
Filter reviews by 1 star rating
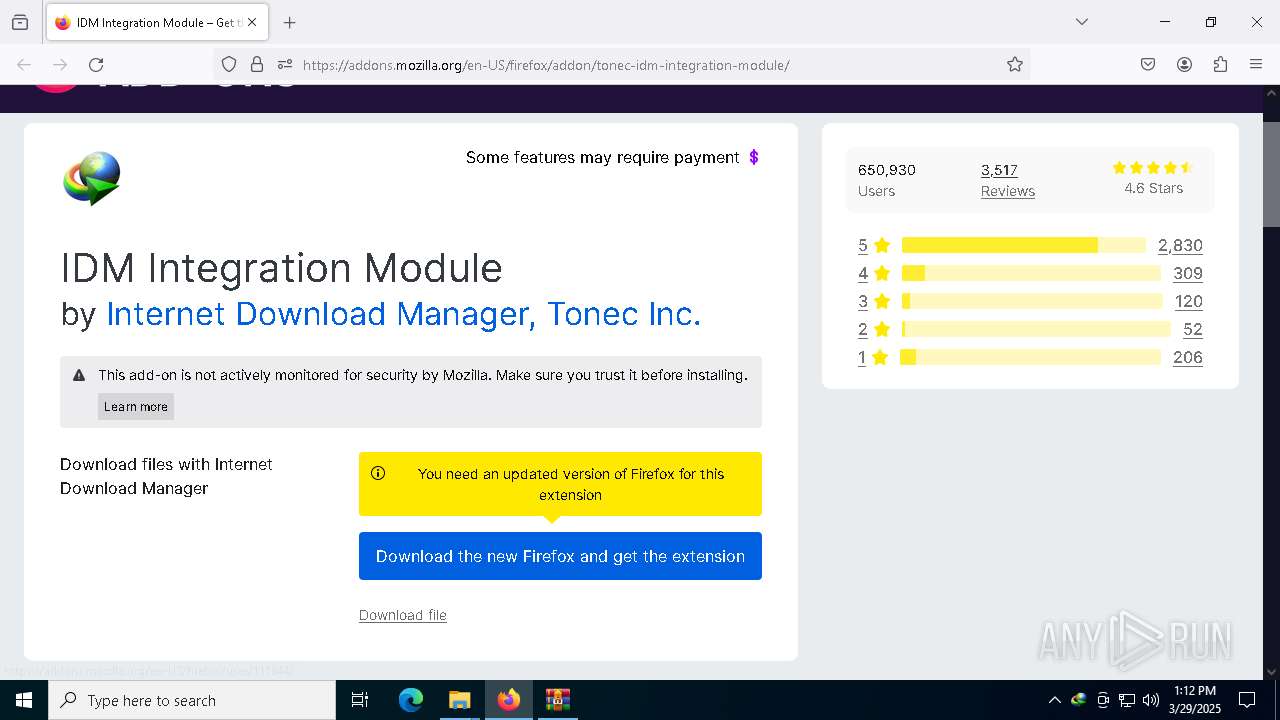[x=873, y=357]
